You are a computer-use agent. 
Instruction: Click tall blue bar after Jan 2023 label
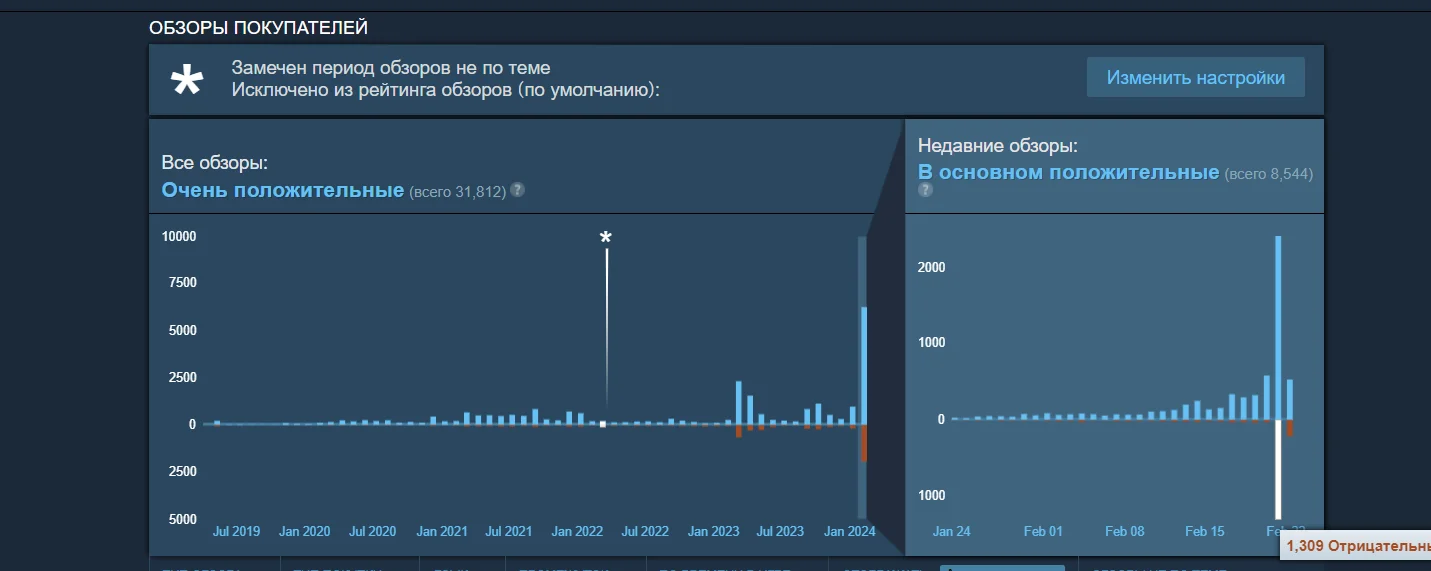[738, 402]
